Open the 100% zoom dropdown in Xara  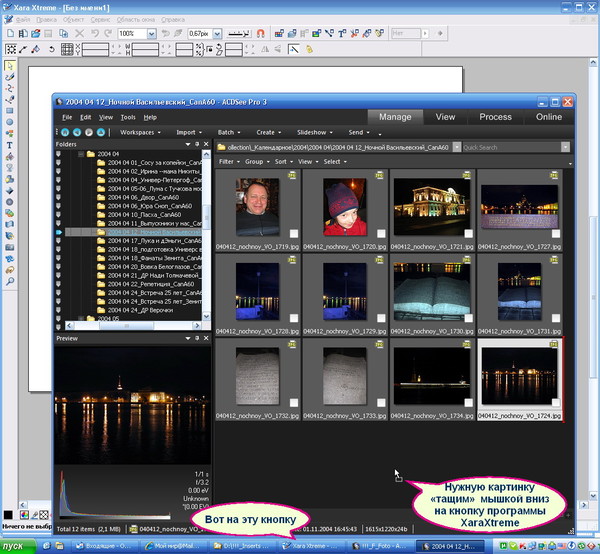[152, 34]
